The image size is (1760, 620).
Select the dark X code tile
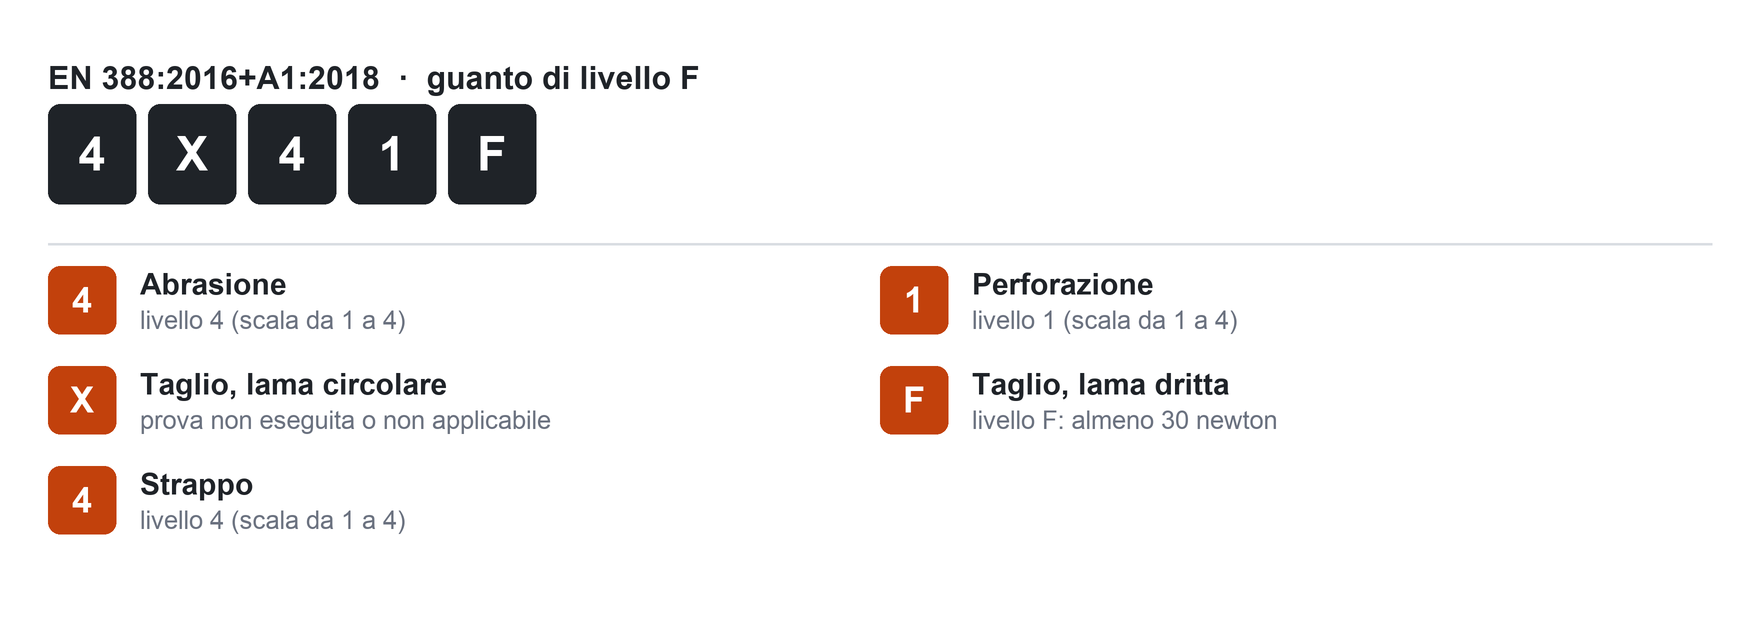tap(192, 154)
